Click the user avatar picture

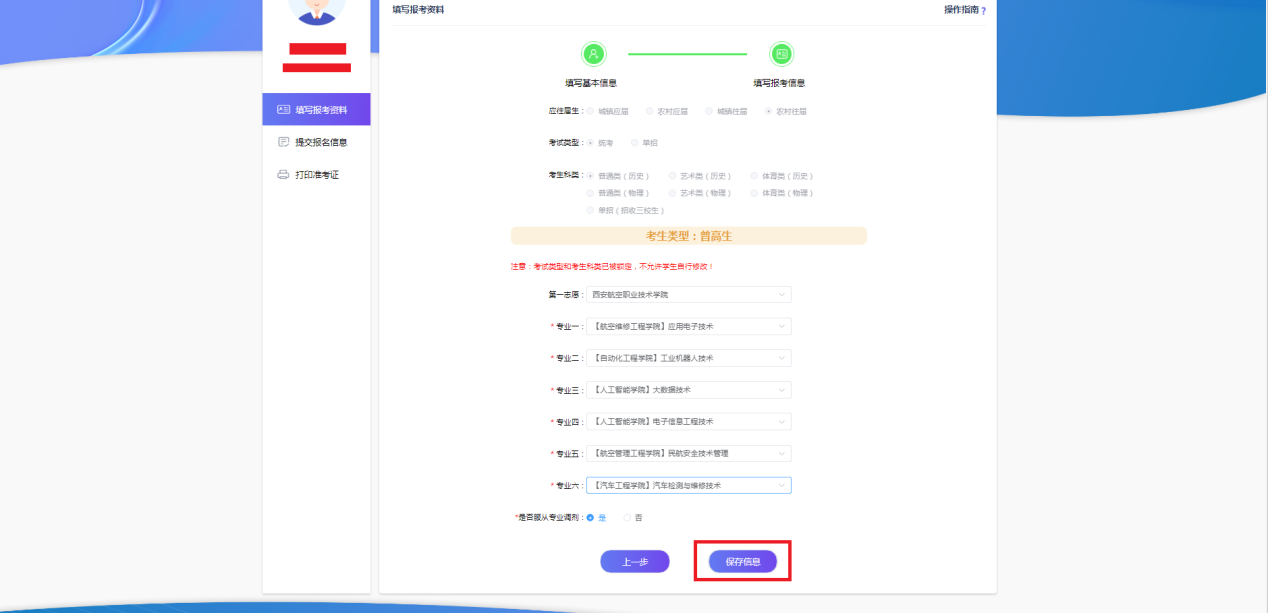point(316,8)
